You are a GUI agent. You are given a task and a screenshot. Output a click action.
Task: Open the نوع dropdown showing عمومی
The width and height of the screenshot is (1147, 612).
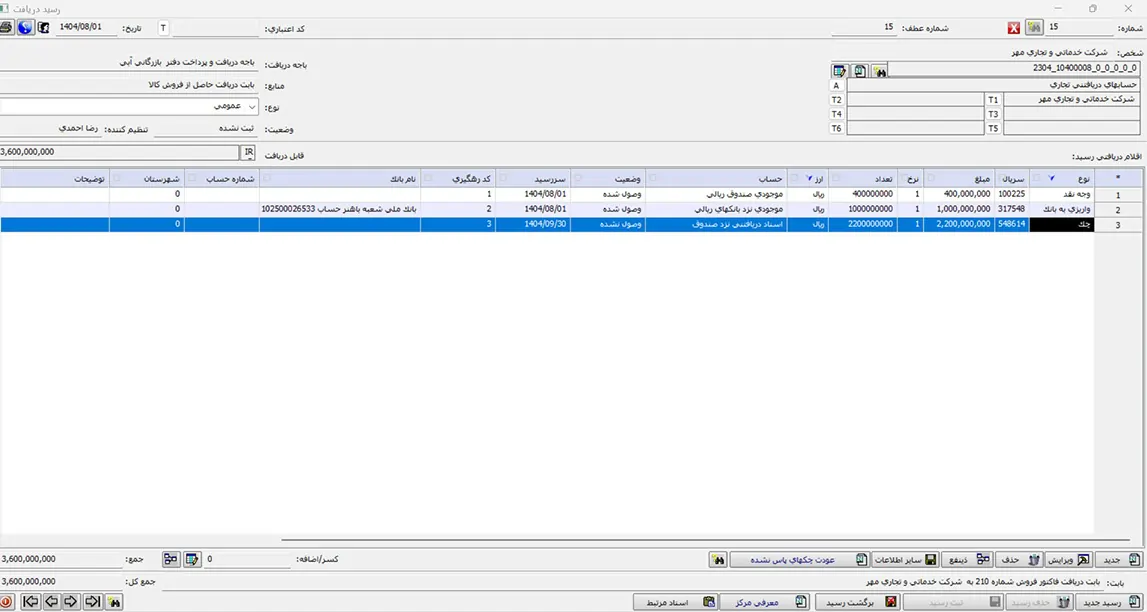tap(251, 105)
